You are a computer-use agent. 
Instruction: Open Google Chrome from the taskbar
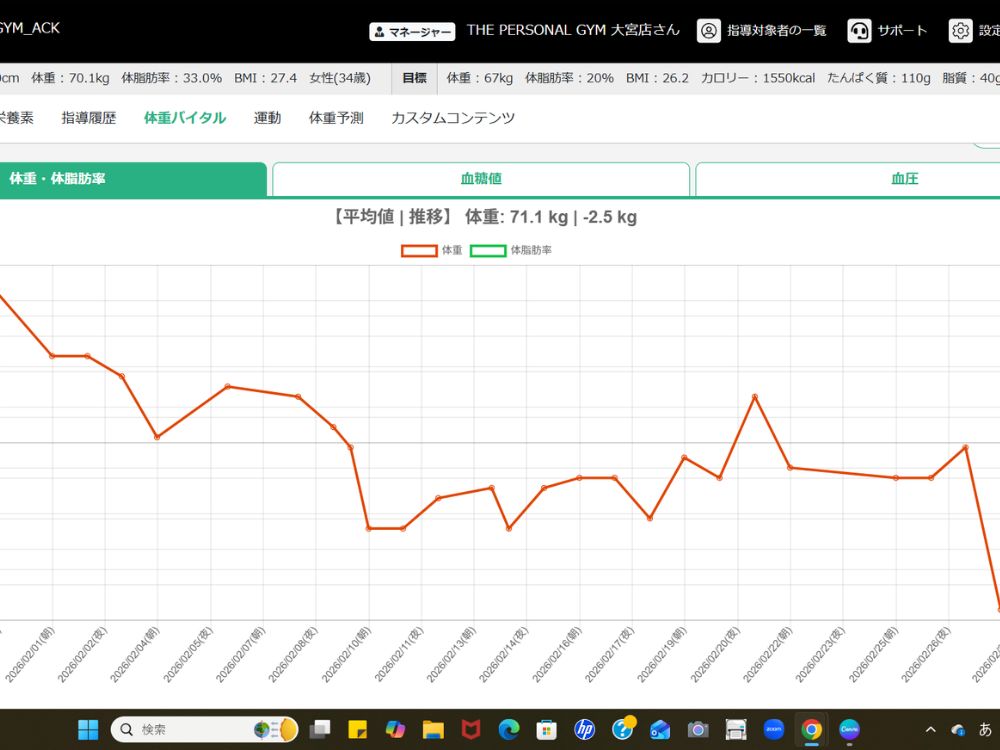coord(812,729)
